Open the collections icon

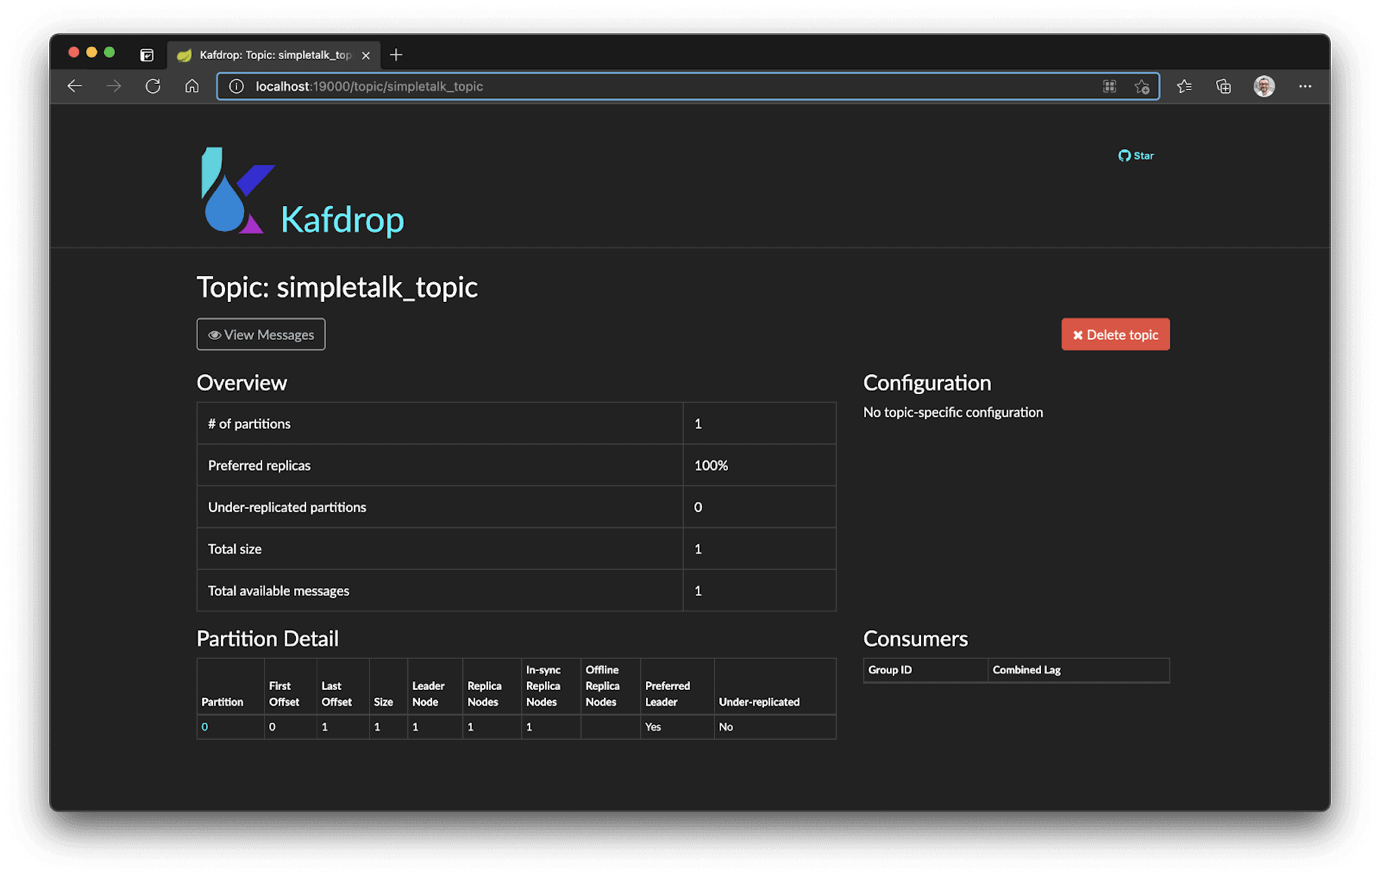1223,86
